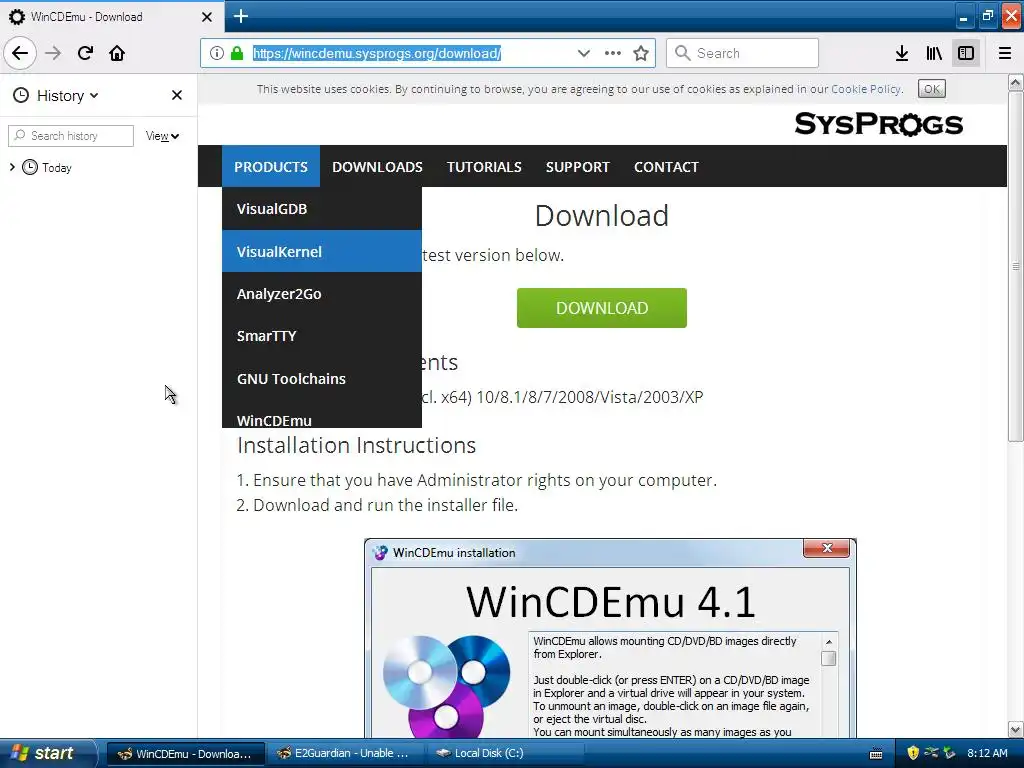Image resolution: width=1024 pixels, height=768 pixels.
Task: Switch to E2Guardian taskbar window
Action: [345, 754]
